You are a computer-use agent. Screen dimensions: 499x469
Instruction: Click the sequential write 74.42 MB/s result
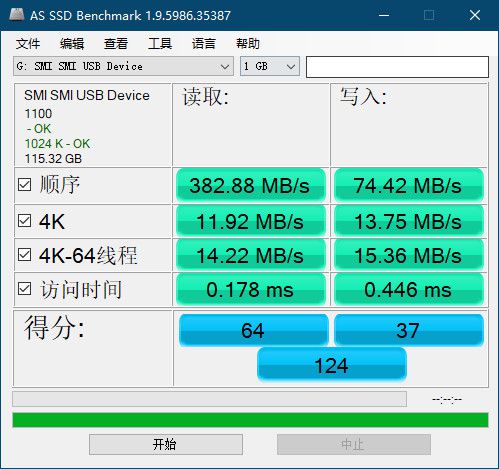408,185
